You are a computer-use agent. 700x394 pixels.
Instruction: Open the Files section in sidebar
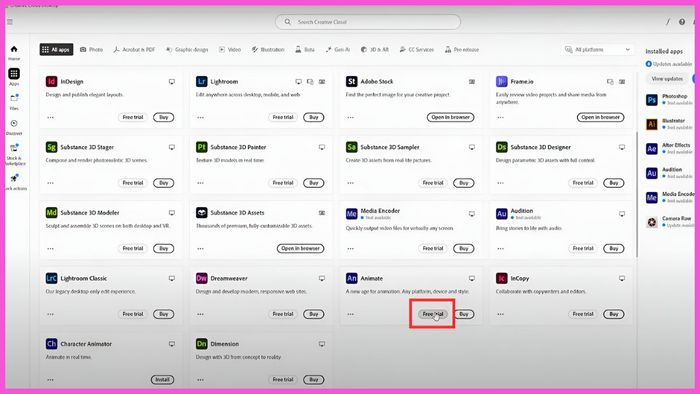[14, 101]
